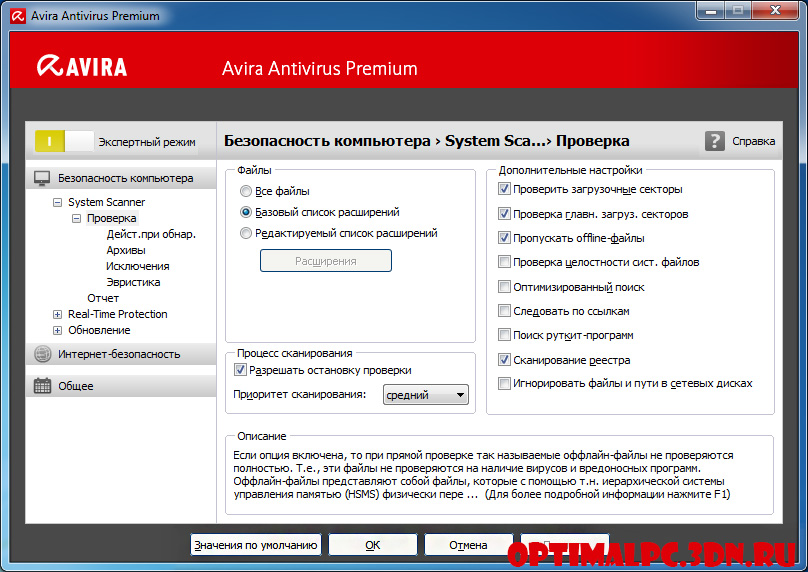Uncheck Проверить загрузочные секторы
Viewport: 808px width, 572px height.
[x=504, y=189]
